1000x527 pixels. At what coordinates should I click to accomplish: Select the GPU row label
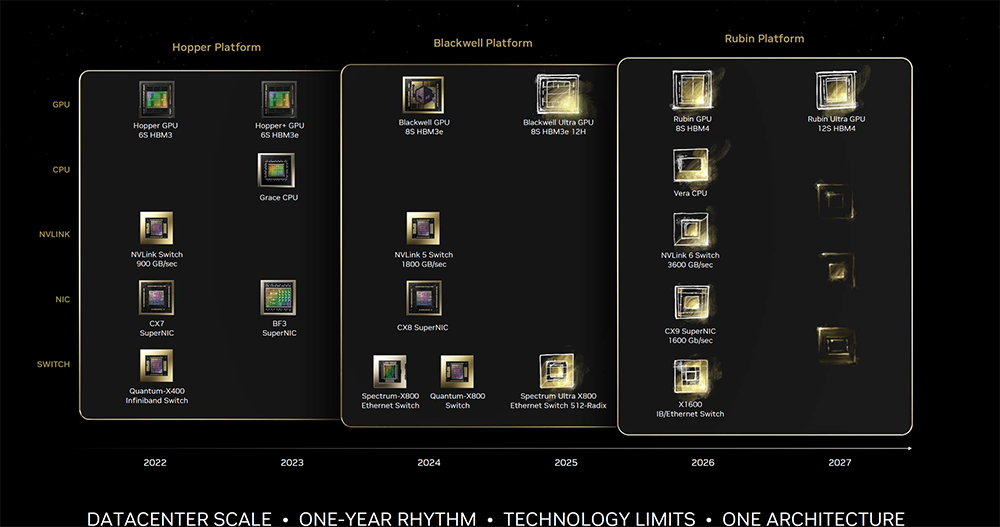61,105
